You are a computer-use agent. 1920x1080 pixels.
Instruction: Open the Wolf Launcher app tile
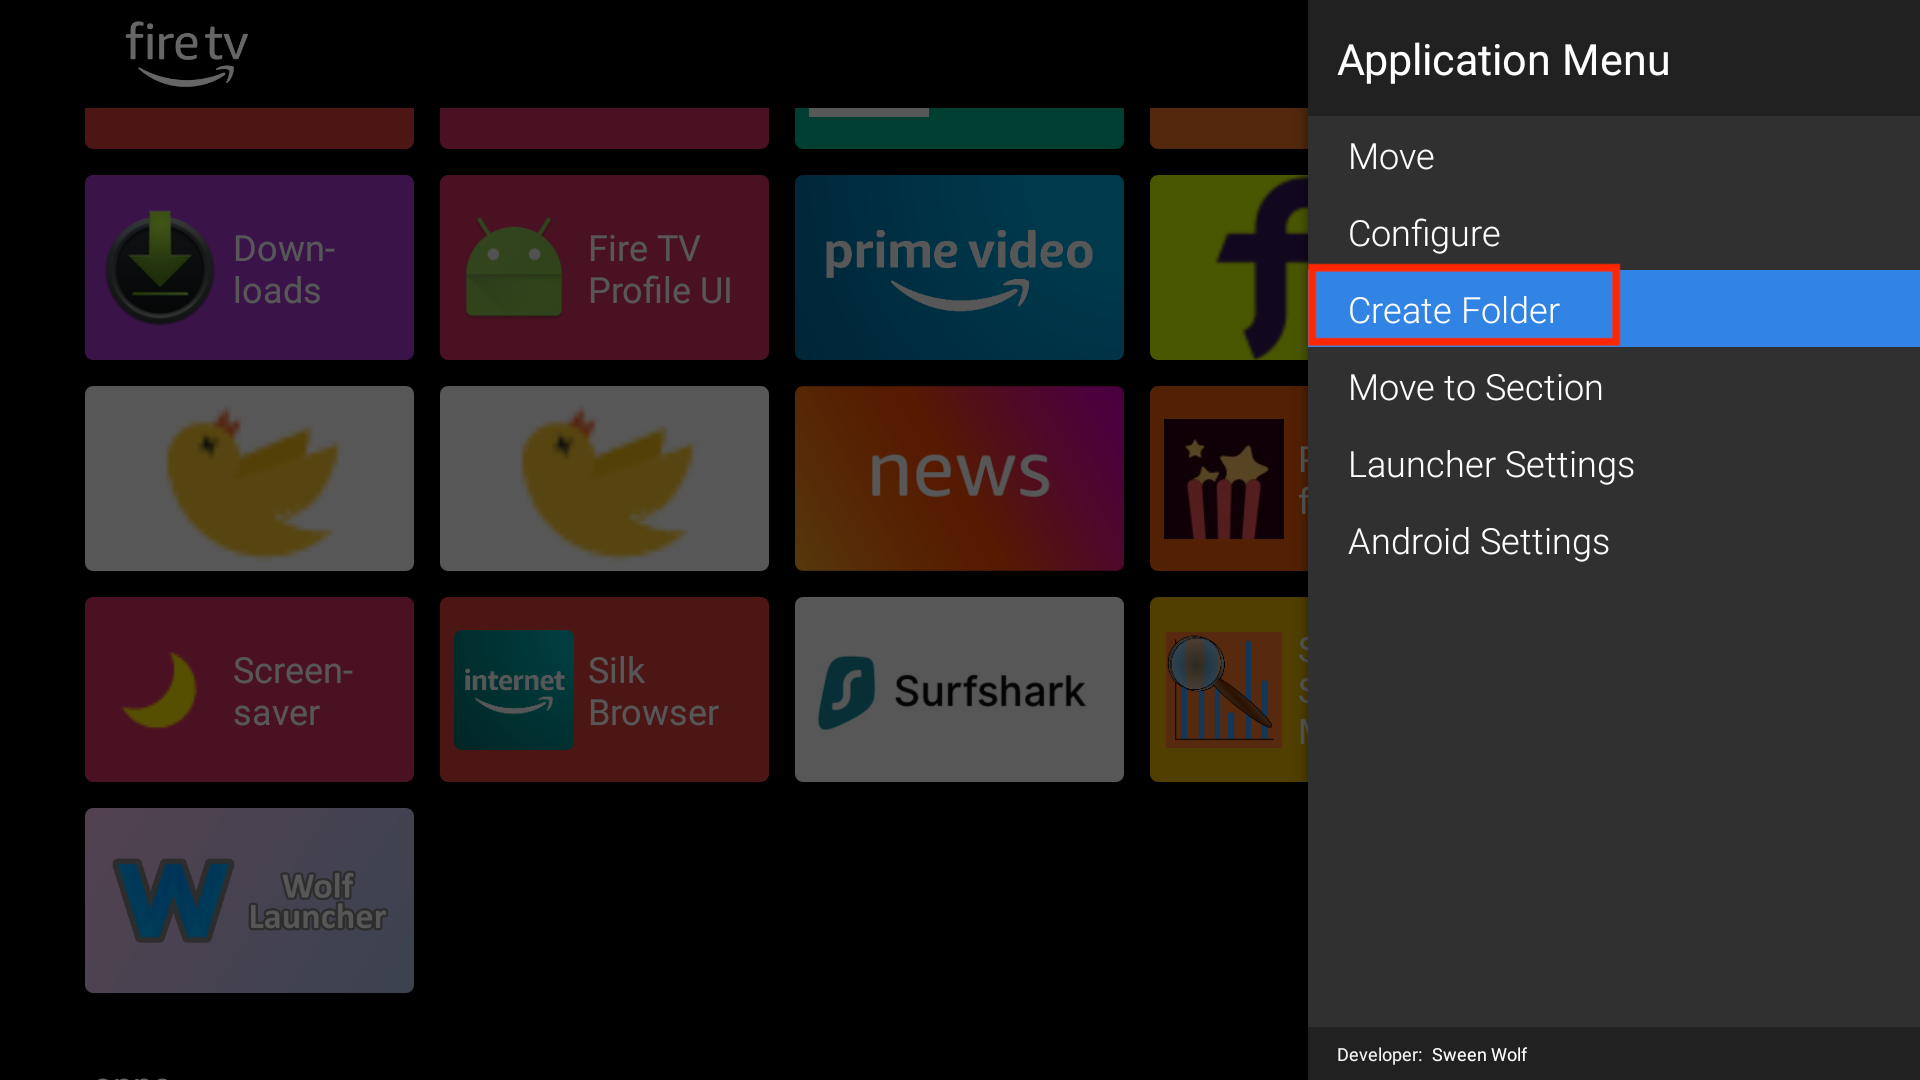(249, 900)
